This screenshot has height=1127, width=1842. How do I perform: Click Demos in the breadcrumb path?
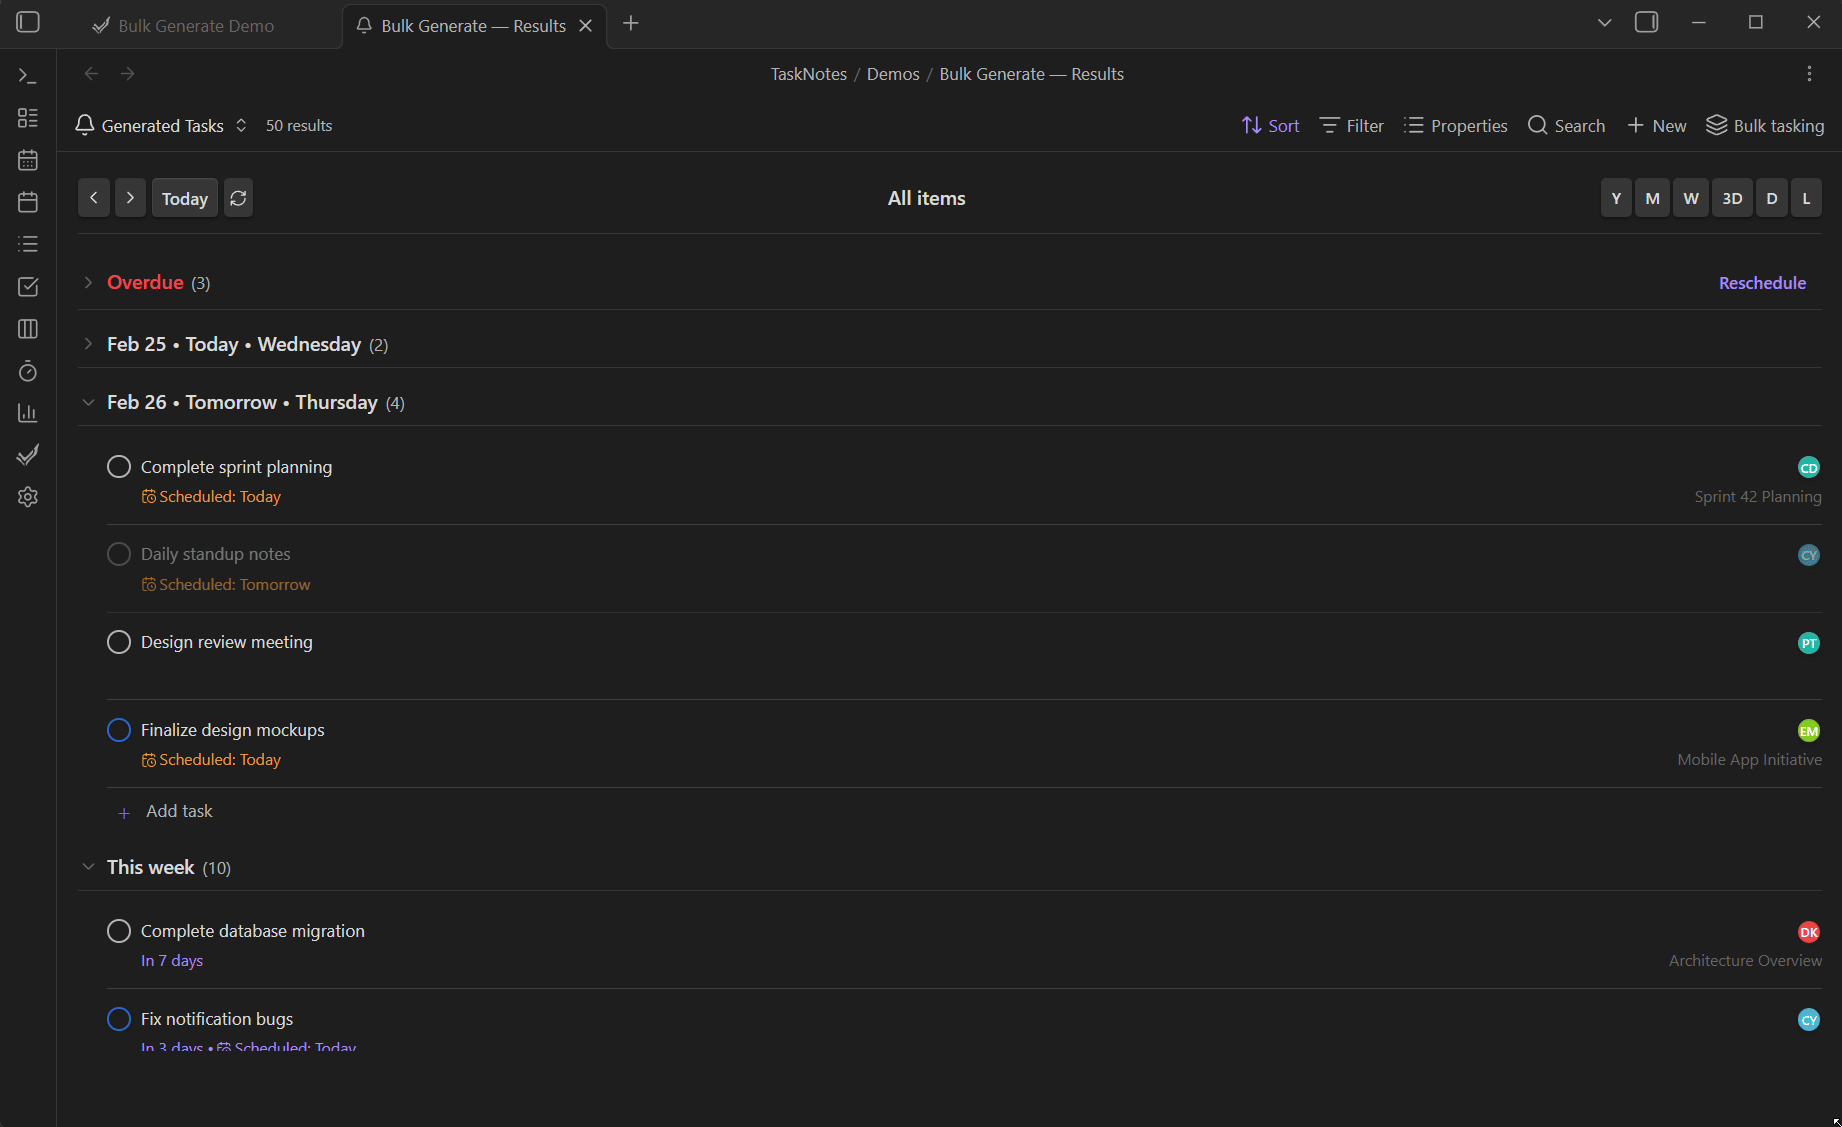coord(892,73)
